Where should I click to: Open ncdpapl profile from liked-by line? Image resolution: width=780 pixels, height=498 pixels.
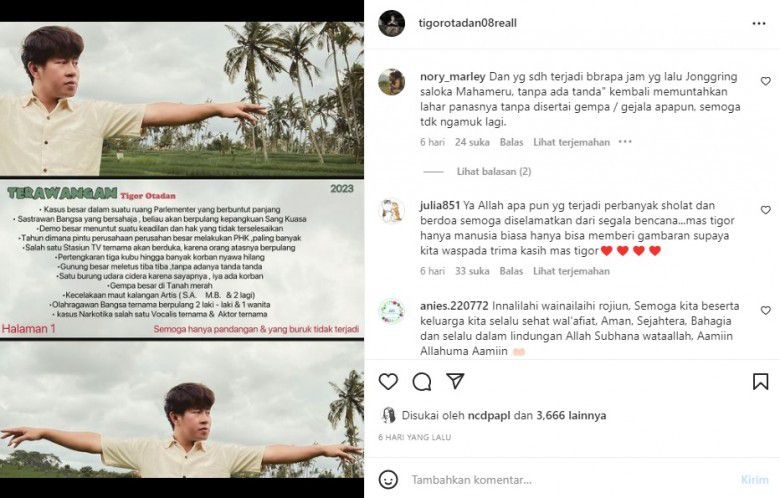pos(488,415)
